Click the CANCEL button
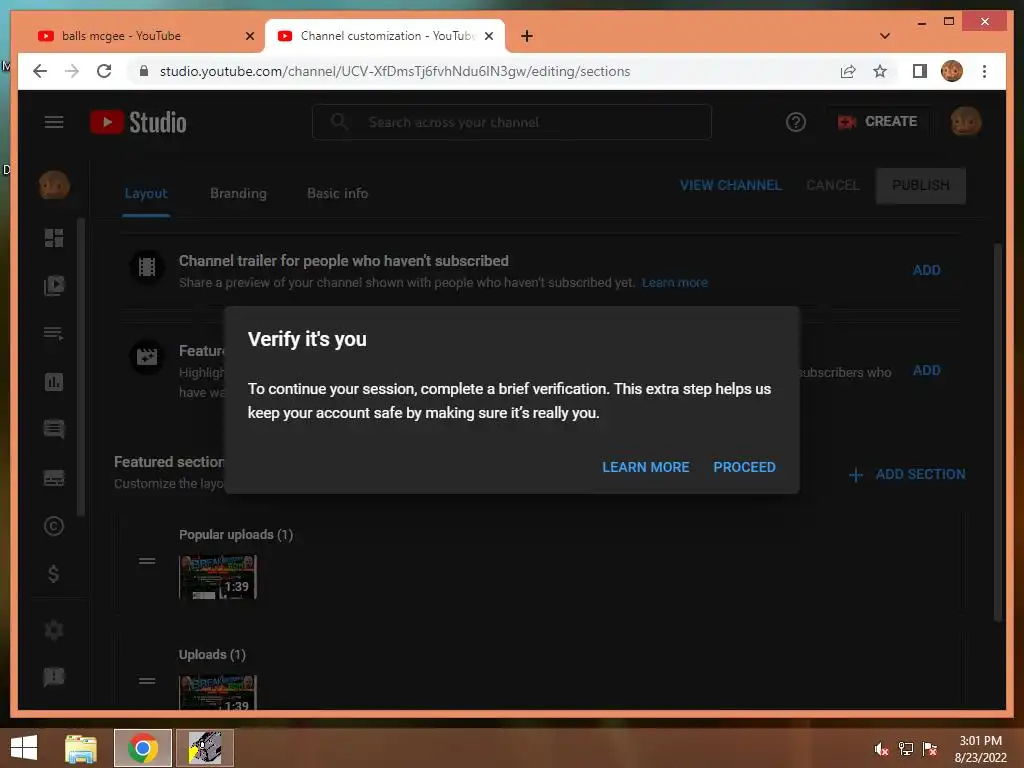 tap(833, 185)
